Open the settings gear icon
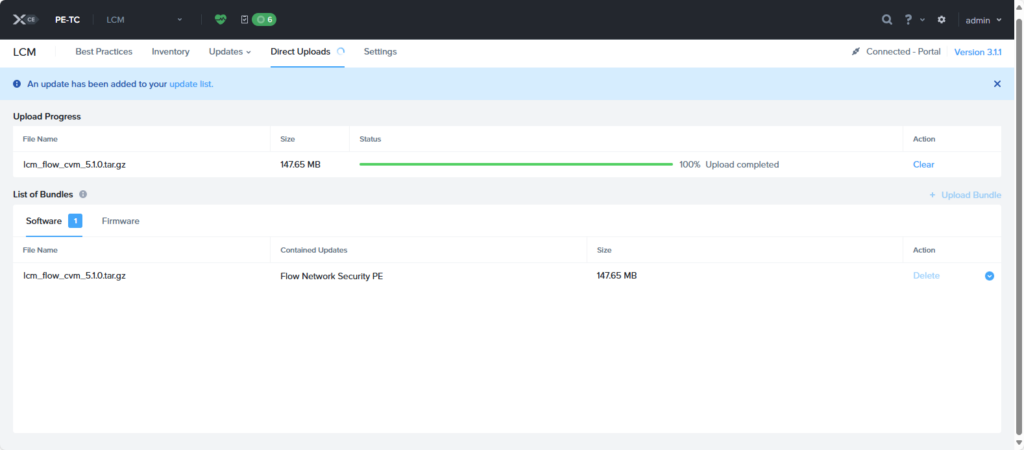This screenshot has height=450, width=1024. coord(941,20)
